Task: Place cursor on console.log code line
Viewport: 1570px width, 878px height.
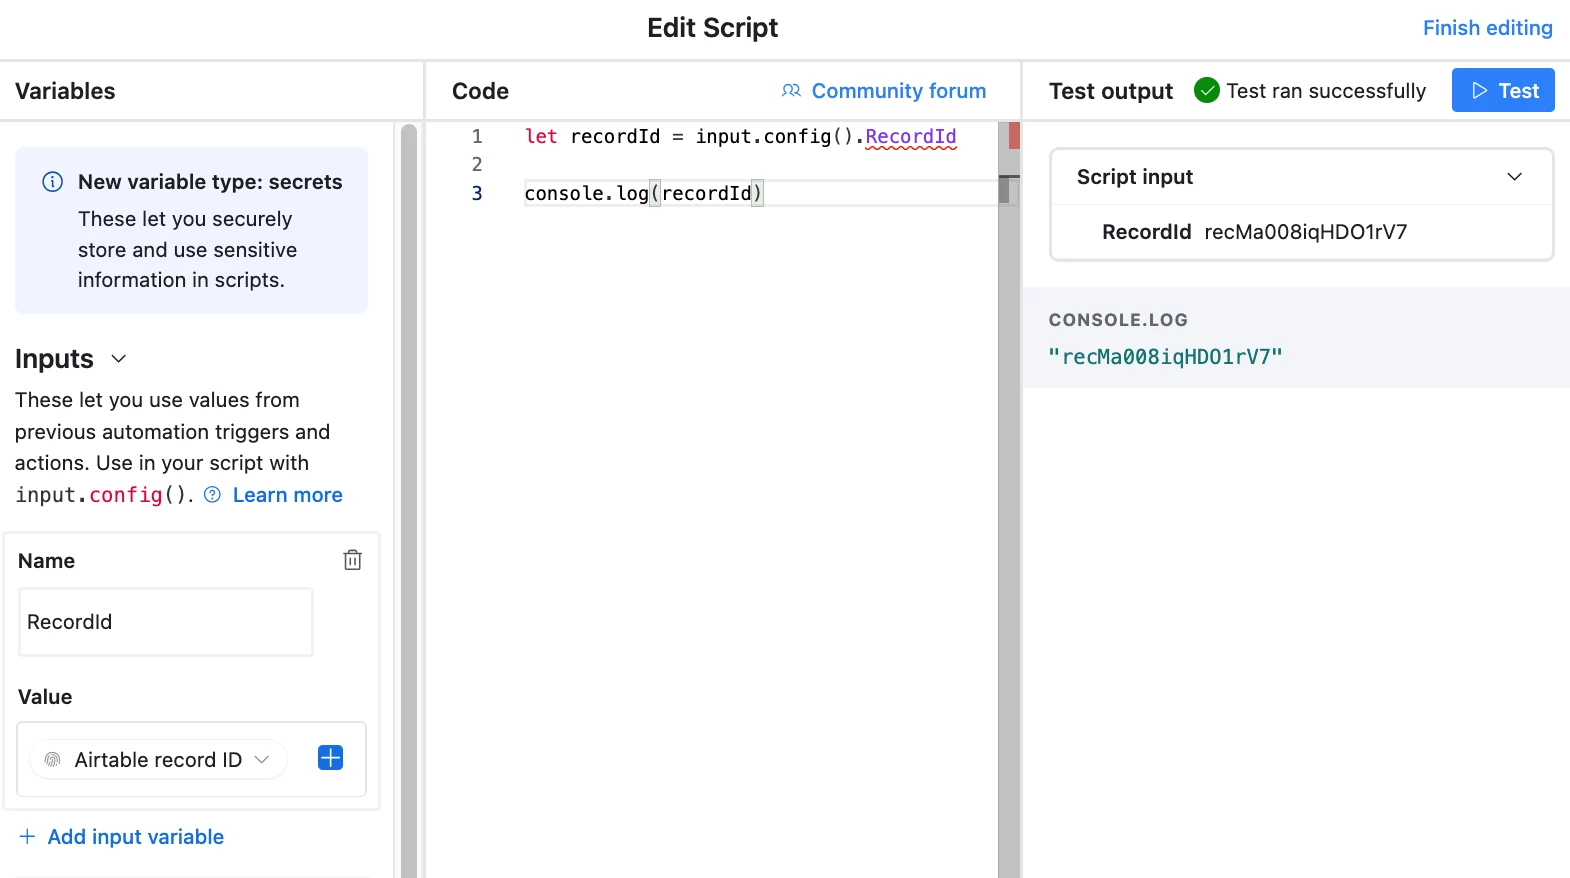Action: (x=643, y=193)
